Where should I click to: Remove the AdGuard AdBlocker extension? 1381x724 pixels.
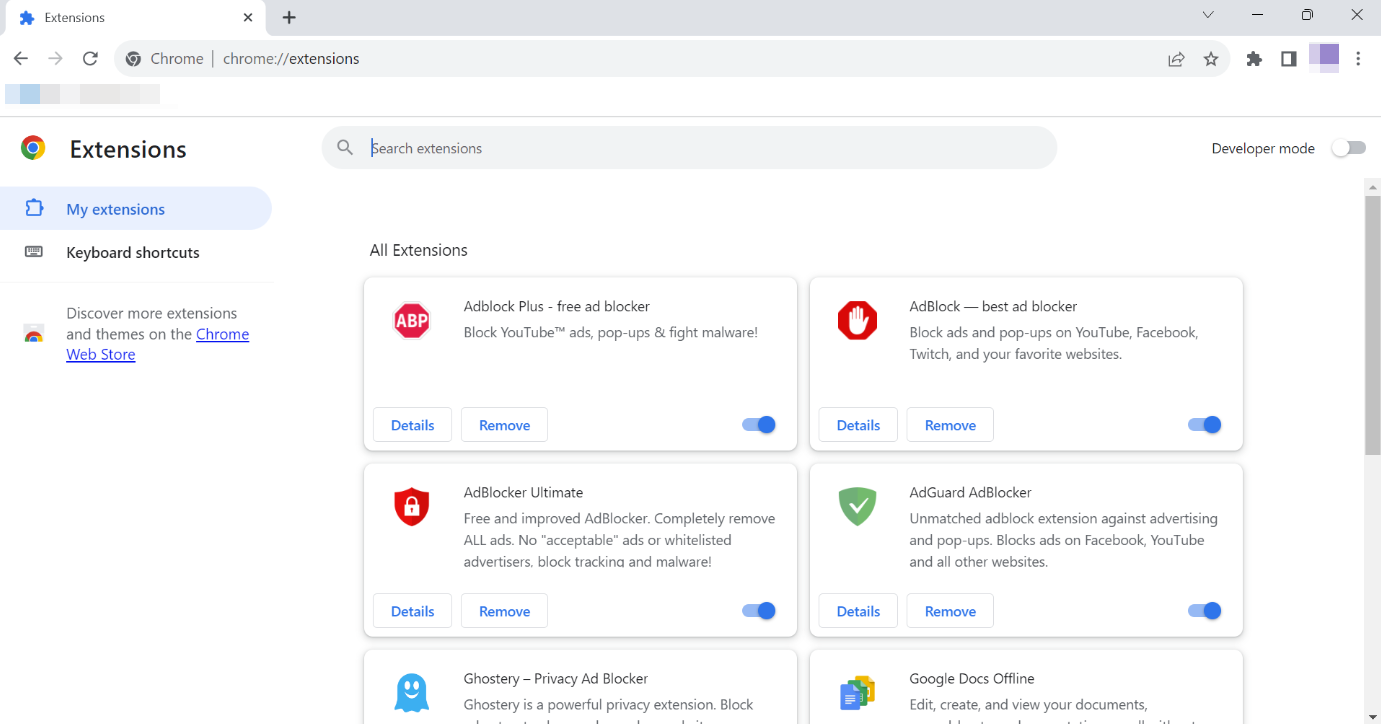click(950, 611)
